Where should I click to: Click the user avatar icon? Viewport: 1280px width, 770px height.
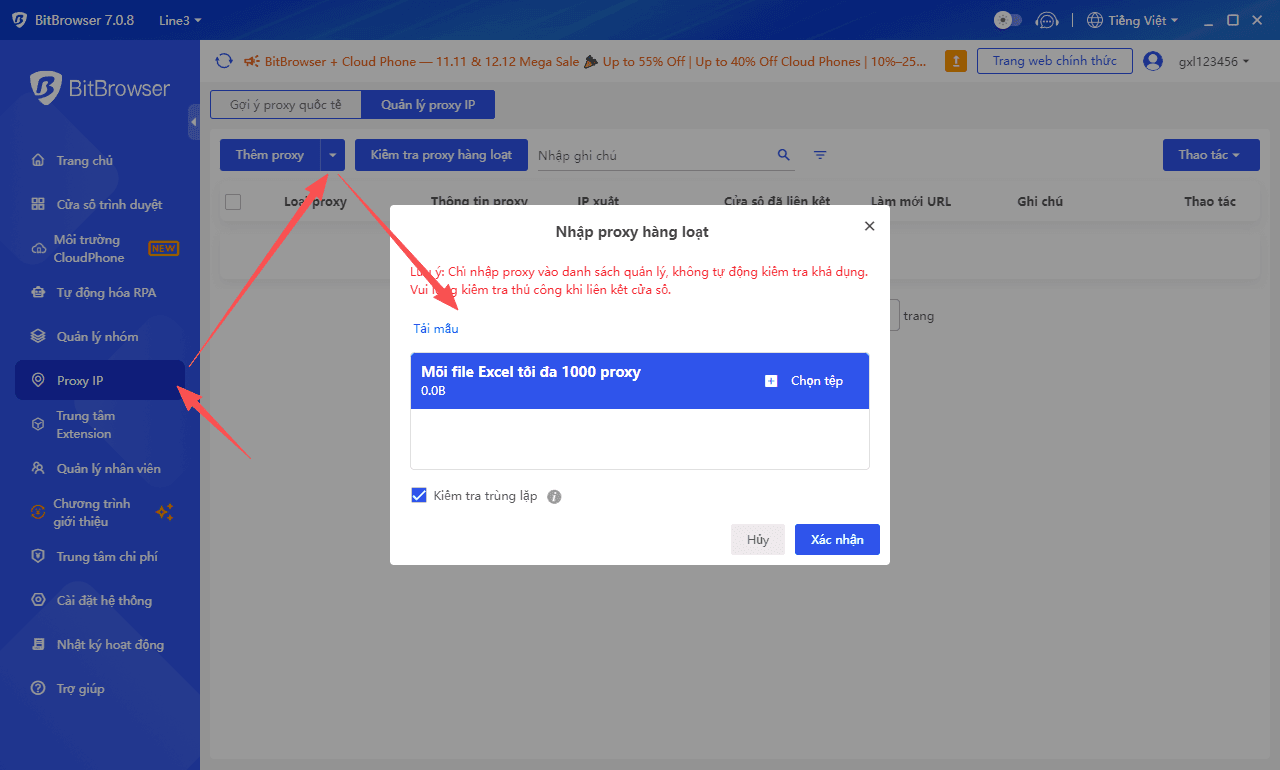click(x=1153, y=61)
